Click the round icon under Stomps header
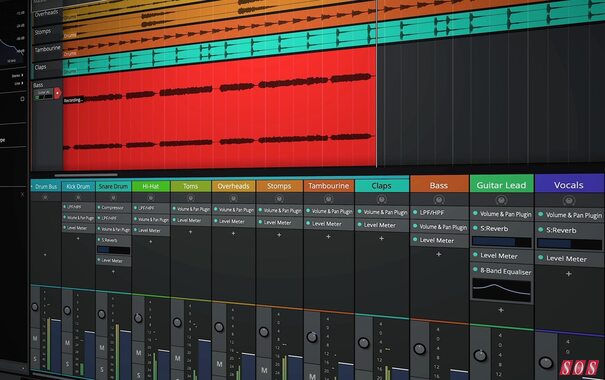Viewport: 605px width, 380px height. click(279, 199)
